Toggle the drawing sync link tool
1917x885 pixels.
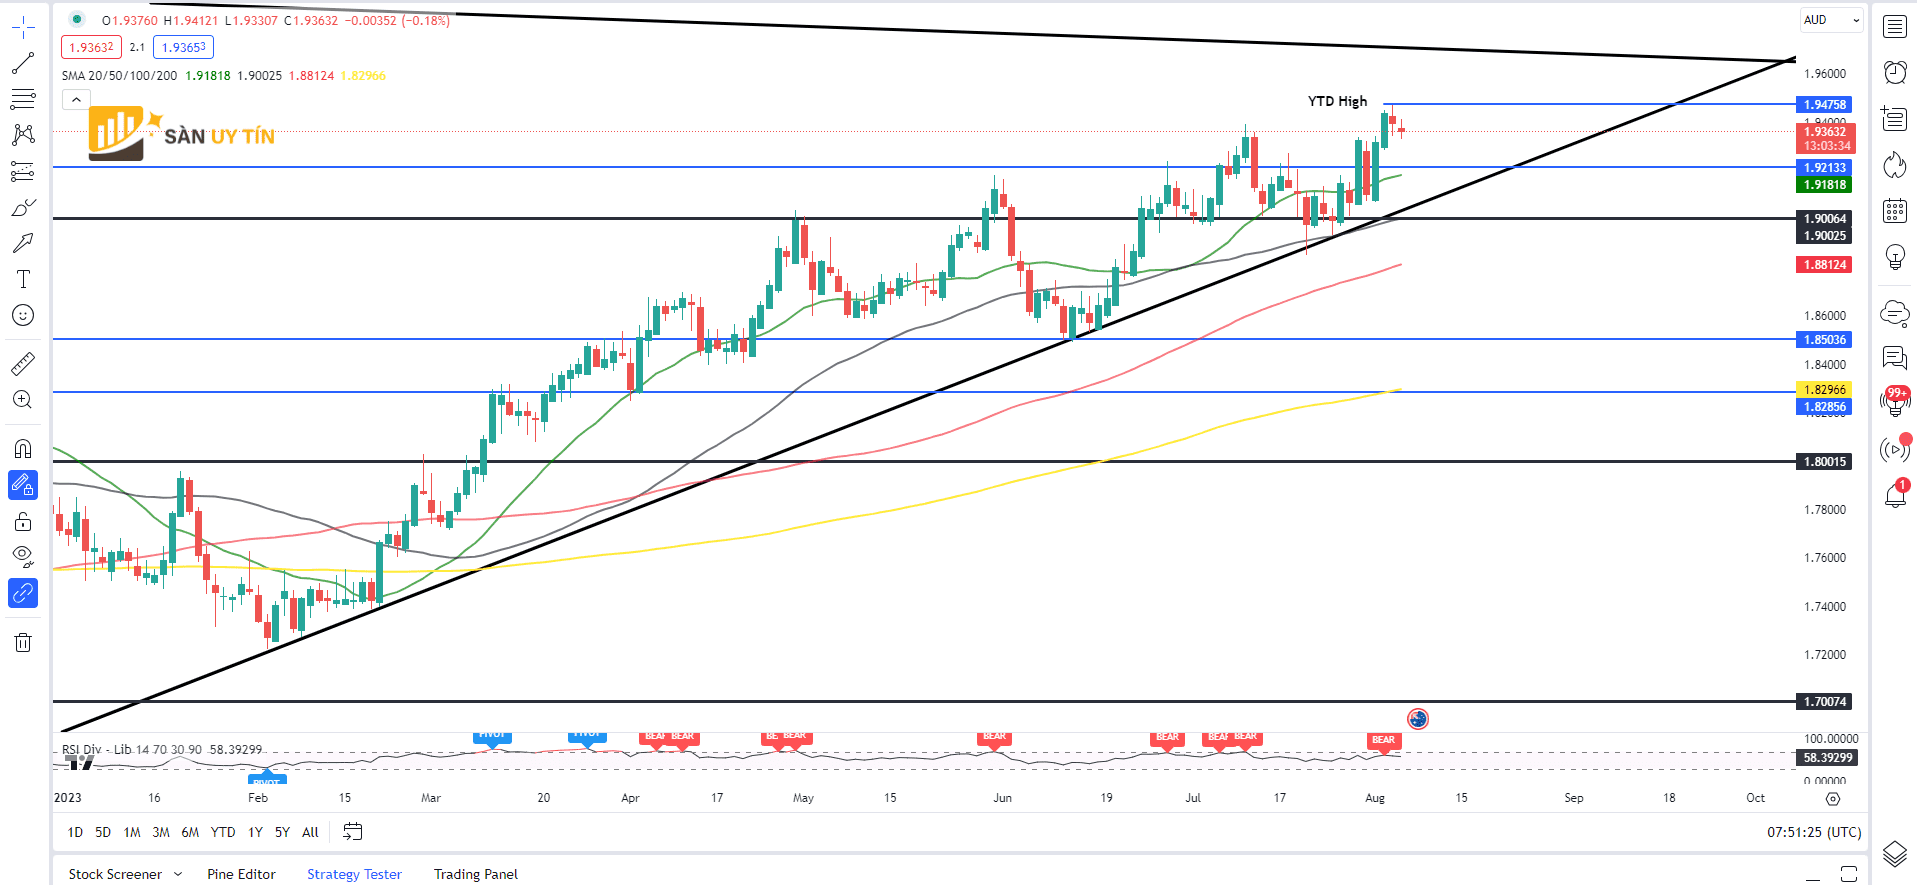coord(23,593)
